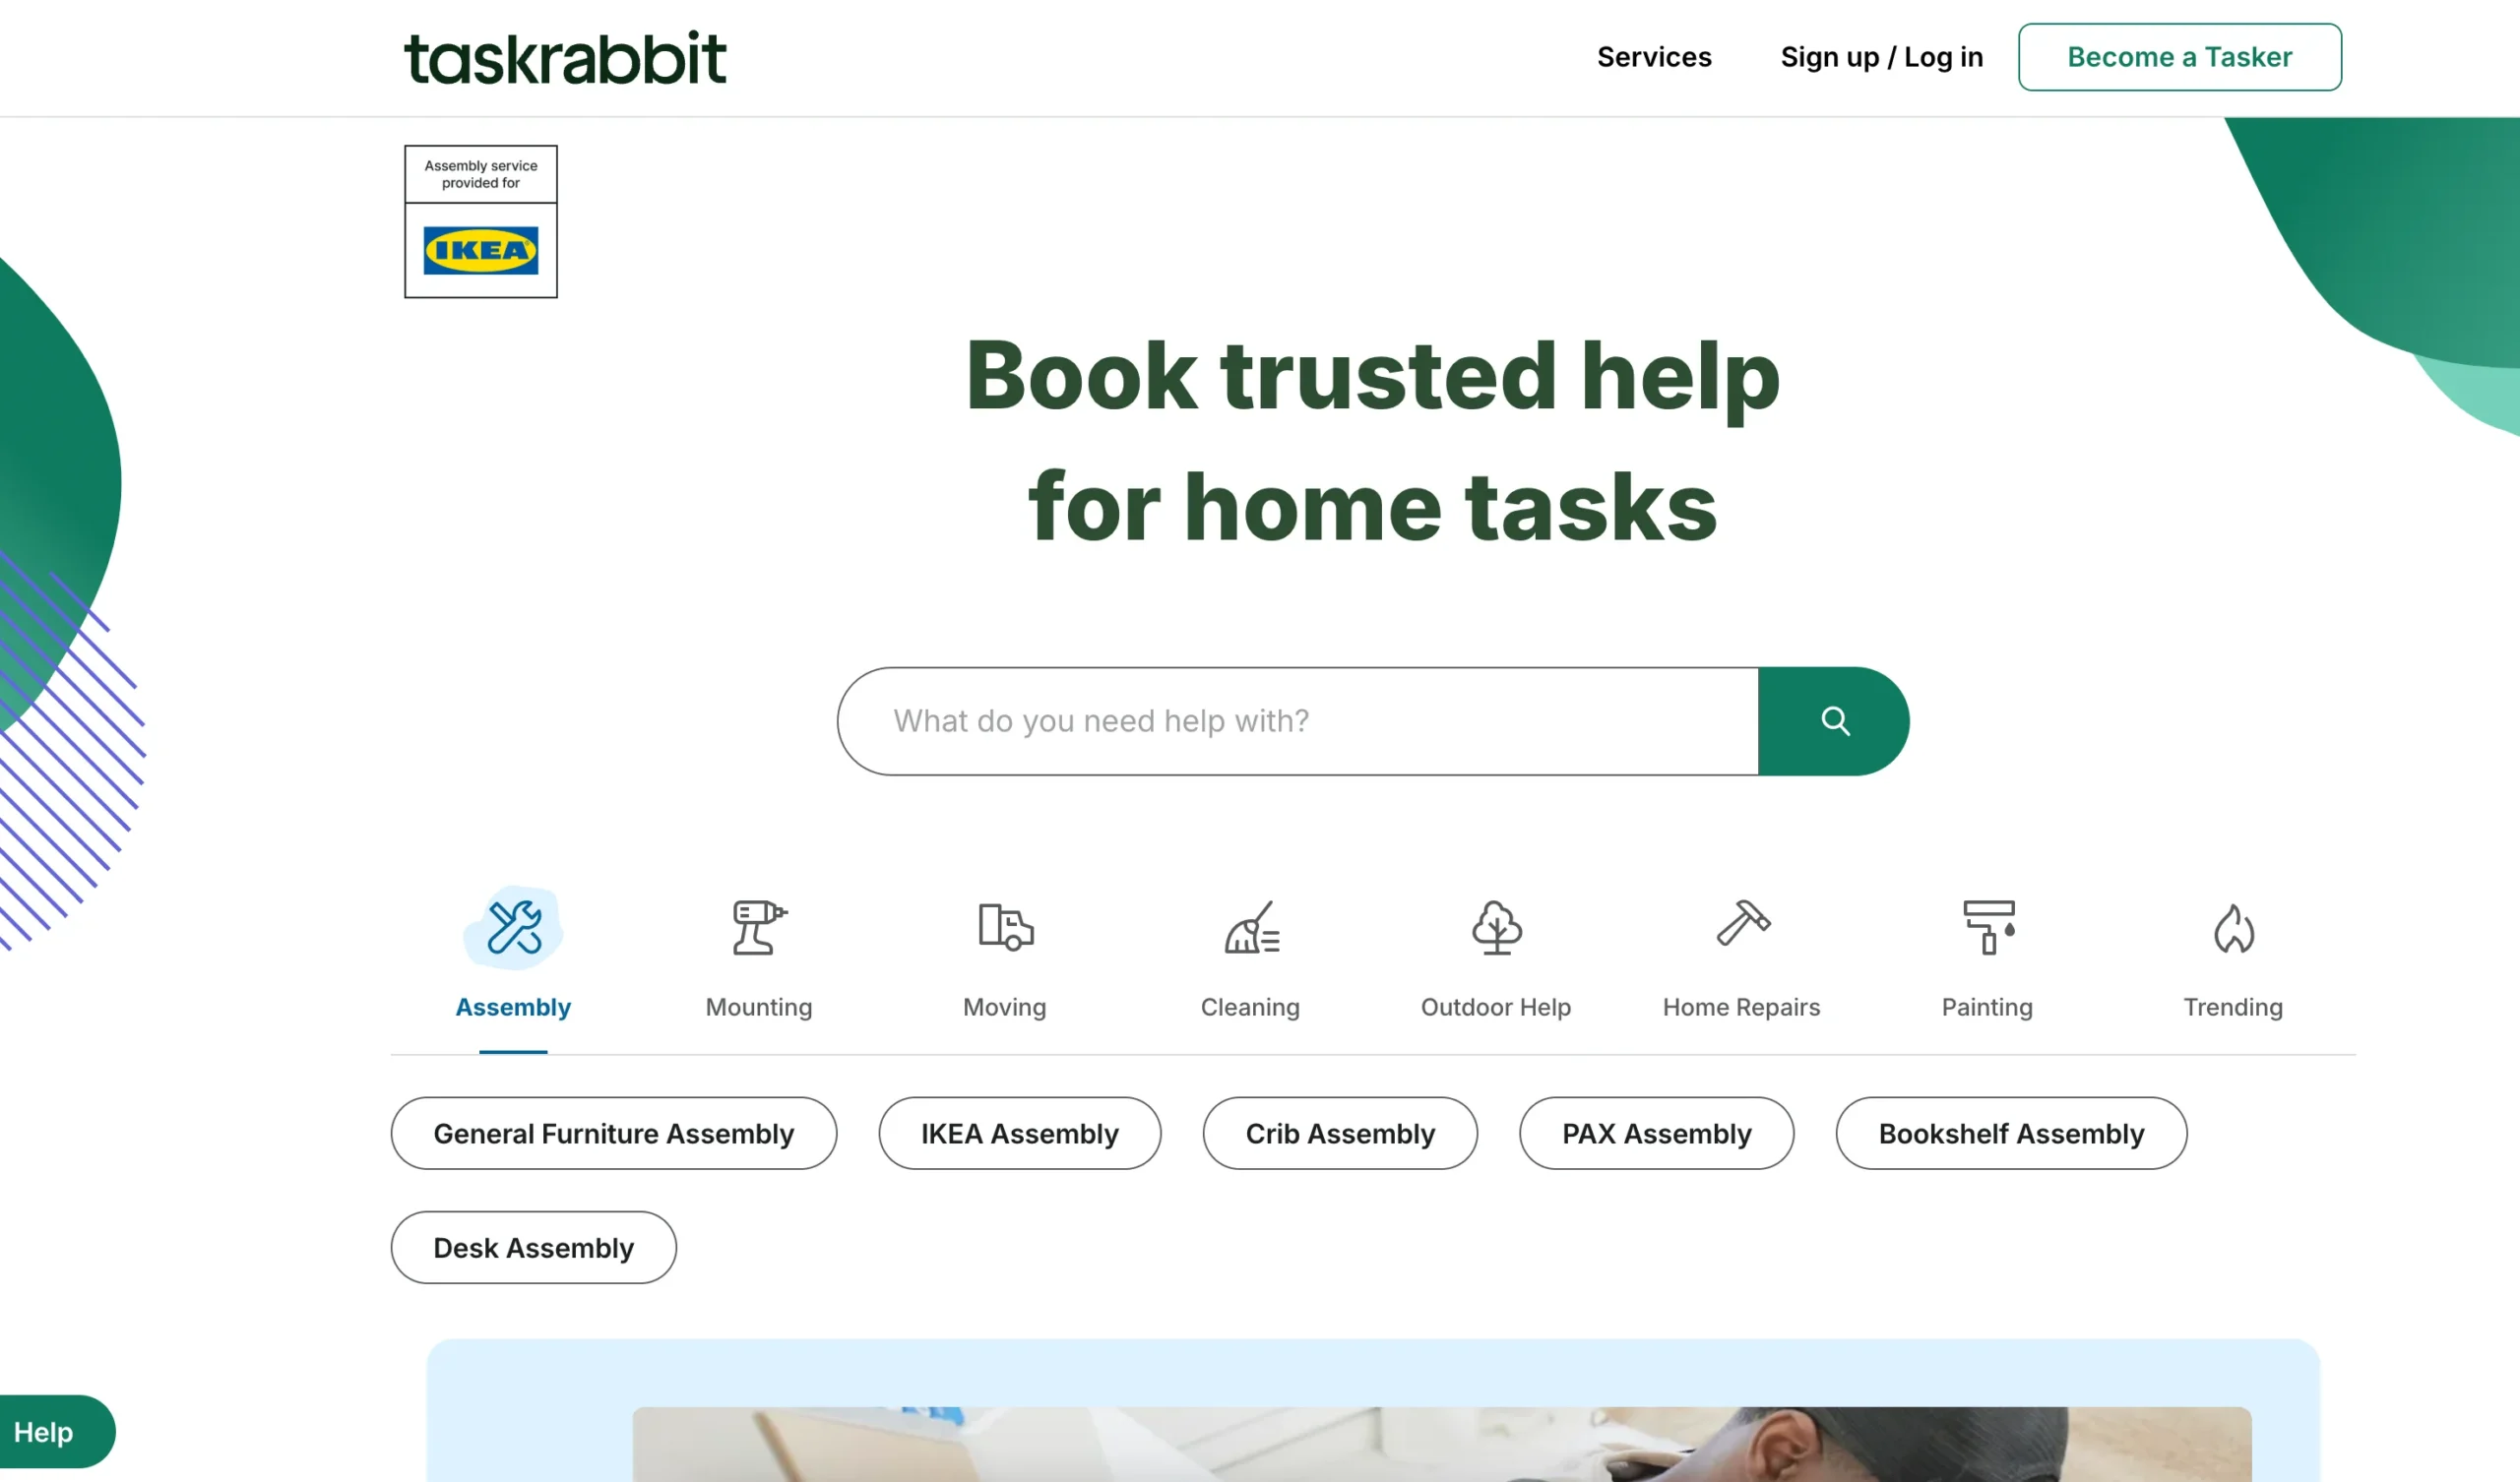Click the Become a Tasker button
The width and height of the screenshot is (2520, 1482).
pos(2179,56)
